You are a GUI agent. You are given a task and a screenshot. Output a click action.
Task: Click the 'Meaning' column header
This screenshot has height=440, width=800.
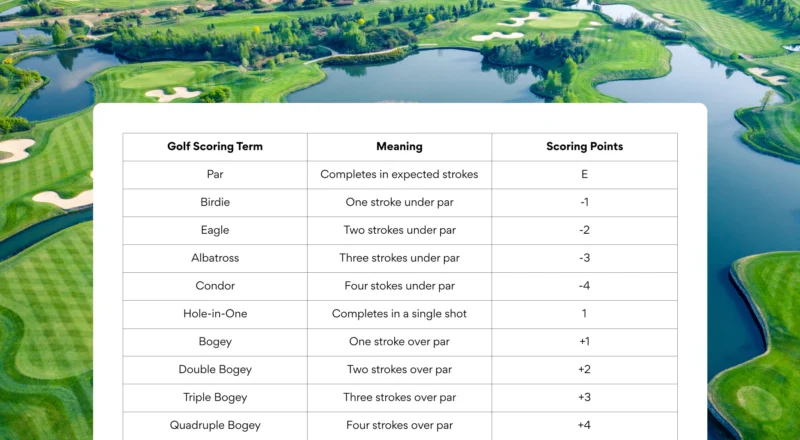(399, 146)
